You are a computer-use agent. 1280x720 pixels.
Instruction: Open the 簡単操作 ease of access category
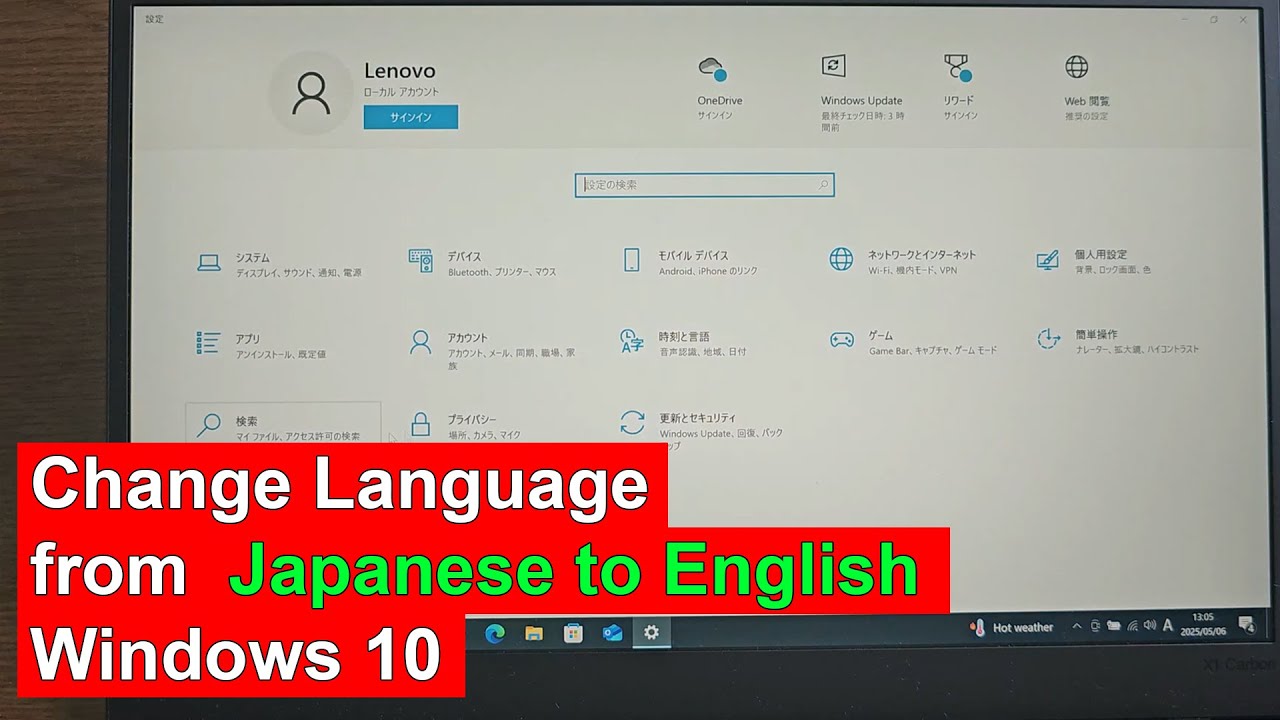coord(1117,341)
